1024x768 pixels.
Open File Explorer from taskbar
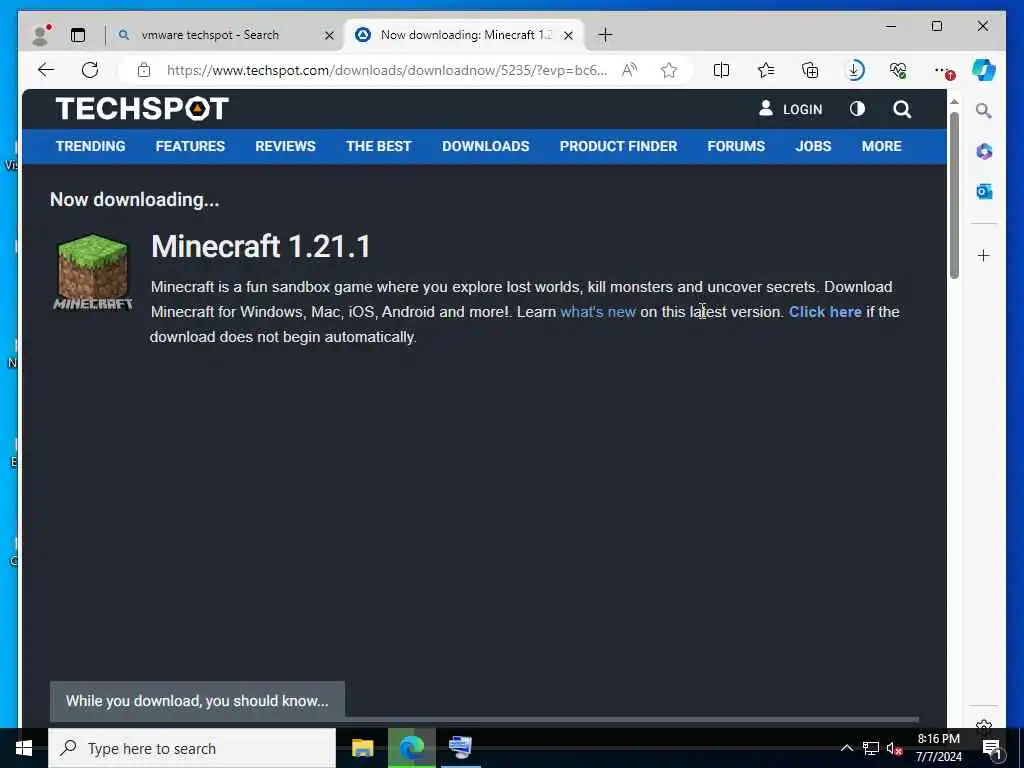click(362, 748)
